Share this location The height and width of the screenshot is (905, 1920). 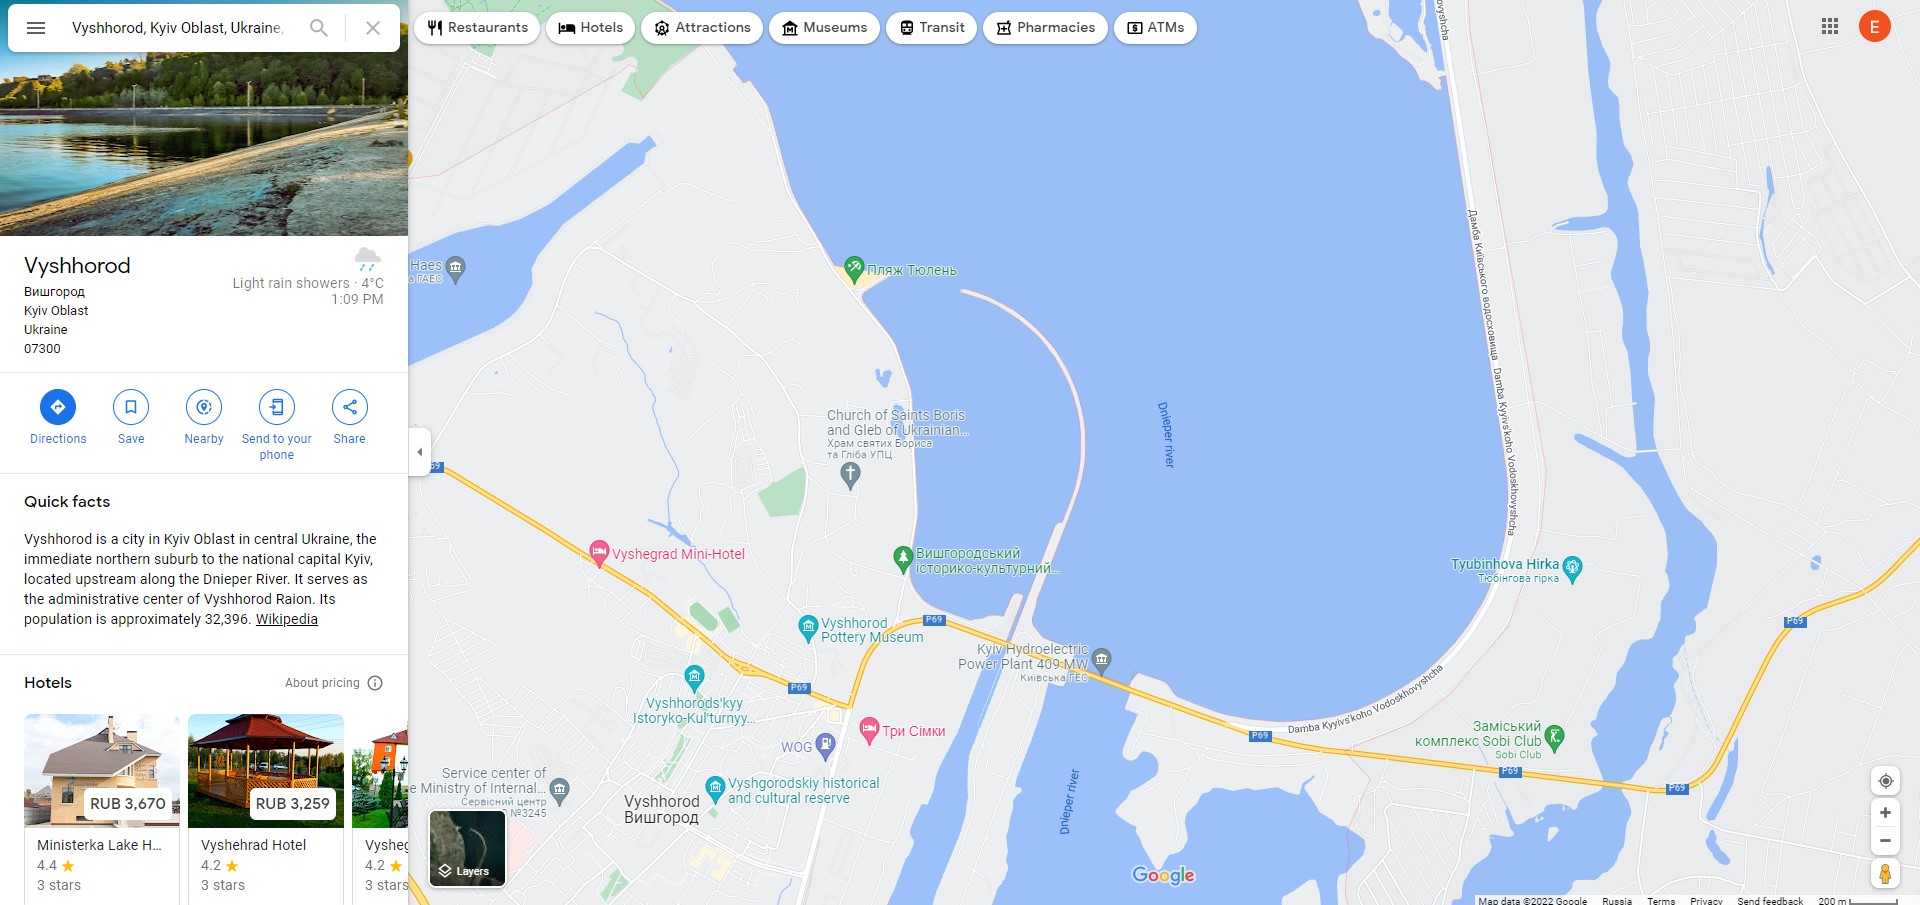coord(350,417)
